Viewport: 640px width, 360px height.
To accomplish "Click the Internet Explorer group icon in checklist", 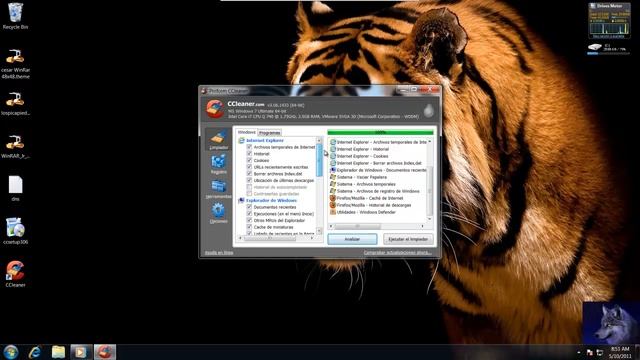I will click(241, 140).
